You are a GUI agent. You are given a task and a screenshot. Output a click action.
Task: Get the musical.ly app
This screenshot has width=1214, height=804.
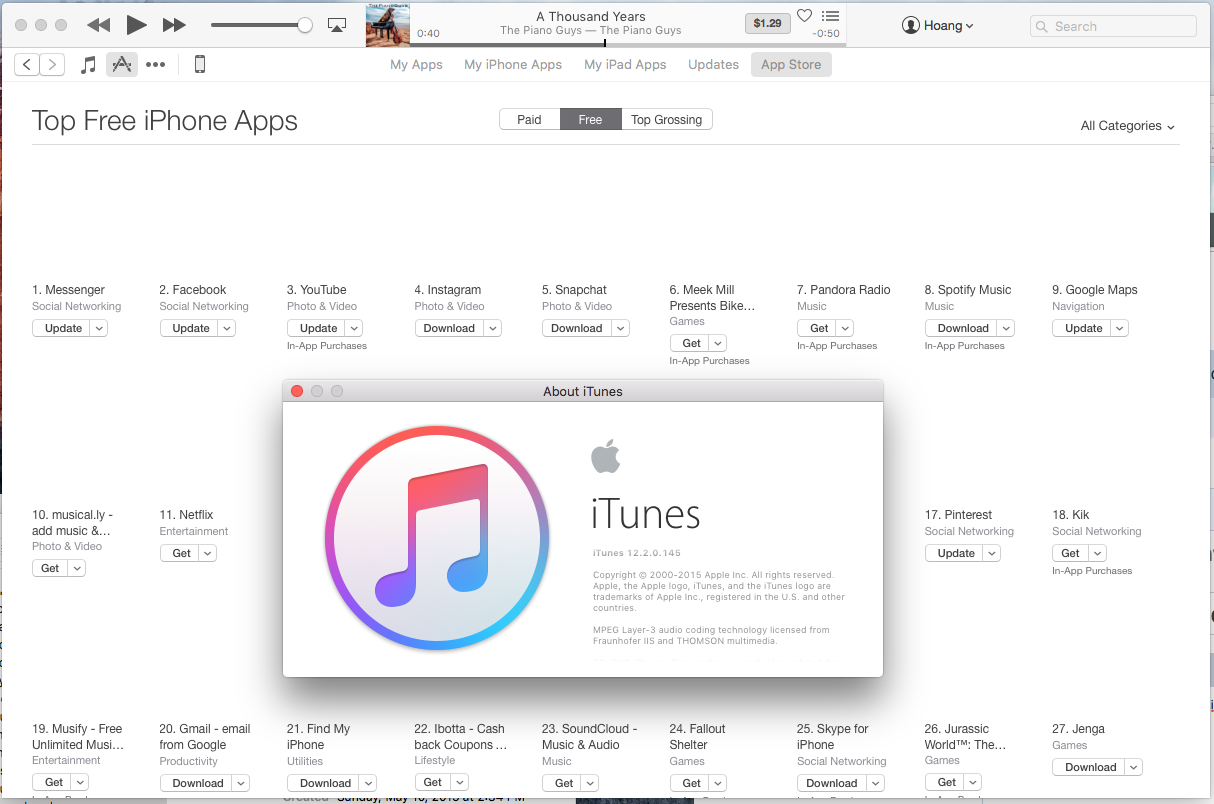click(x=50, y=568)
